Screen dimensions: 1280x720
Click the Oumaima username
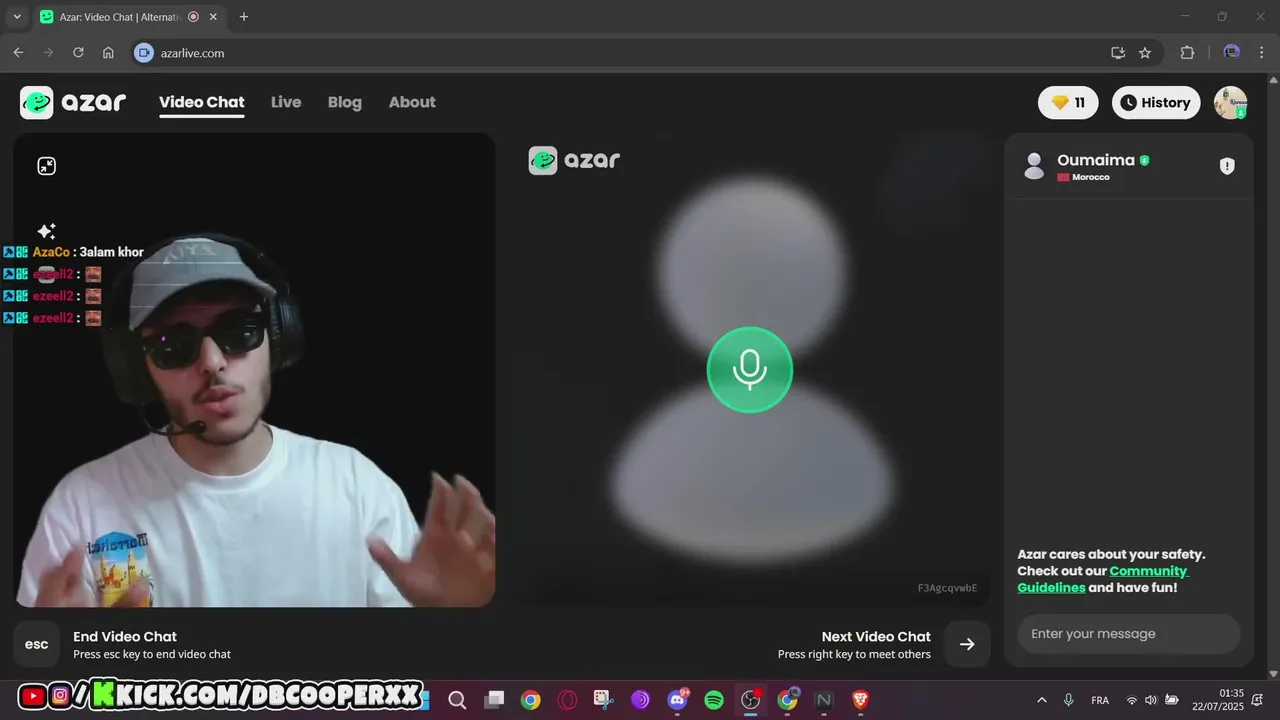(1096, 160)
